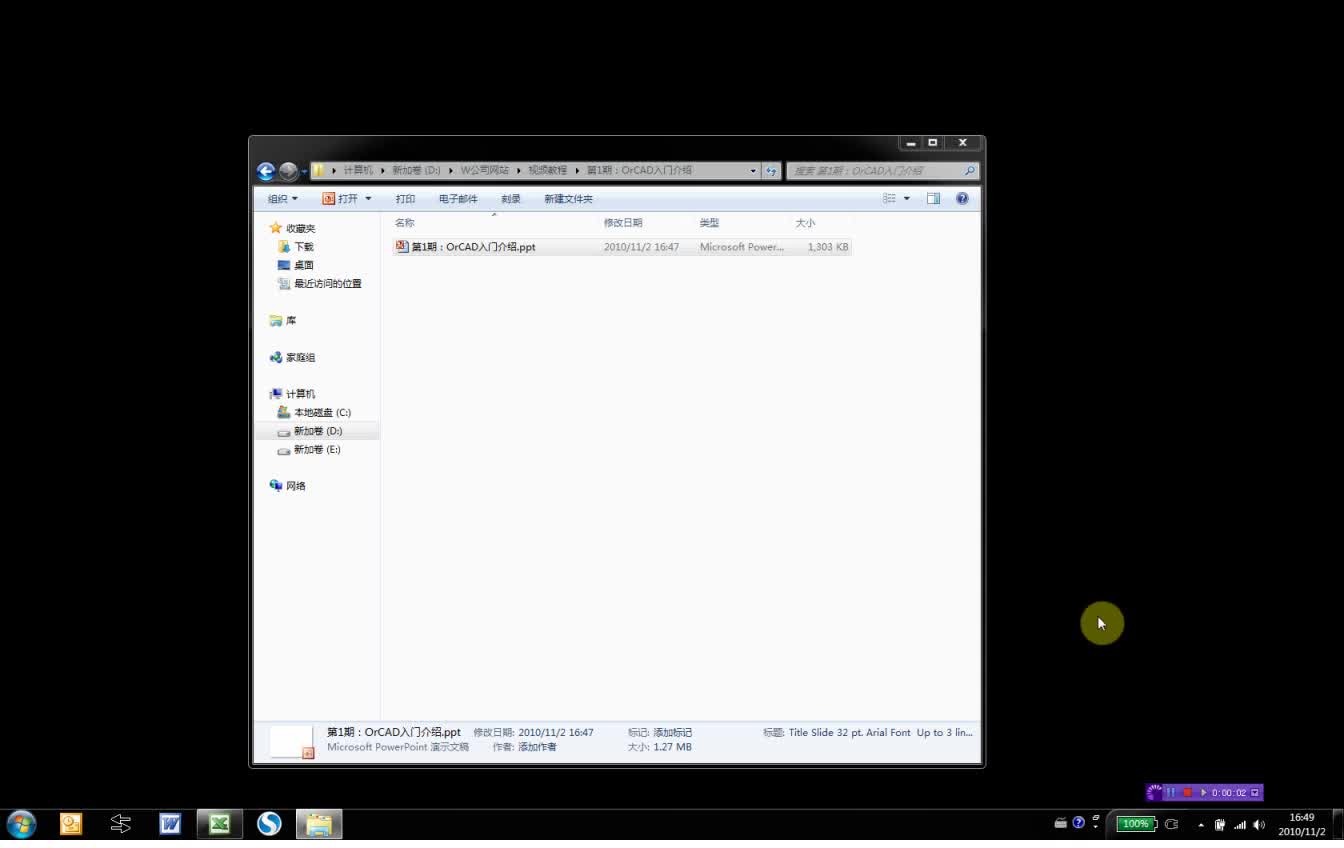Refresh the folder via address bar refresh icon

pos(771,171)
